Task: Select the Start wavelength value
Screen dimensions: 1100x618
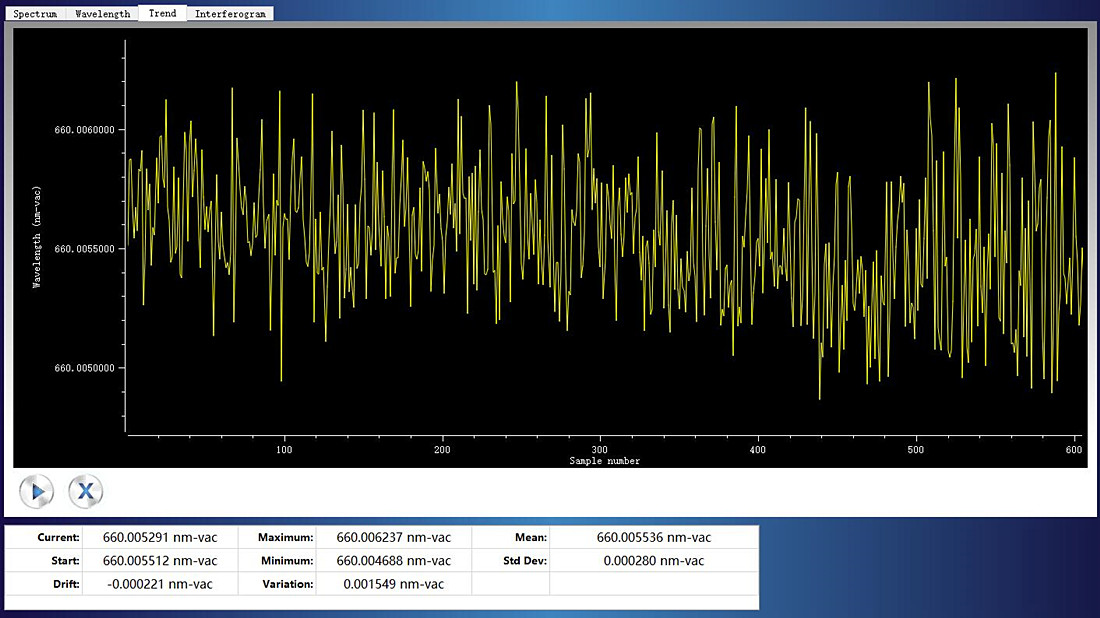Action: click(160, 560)
